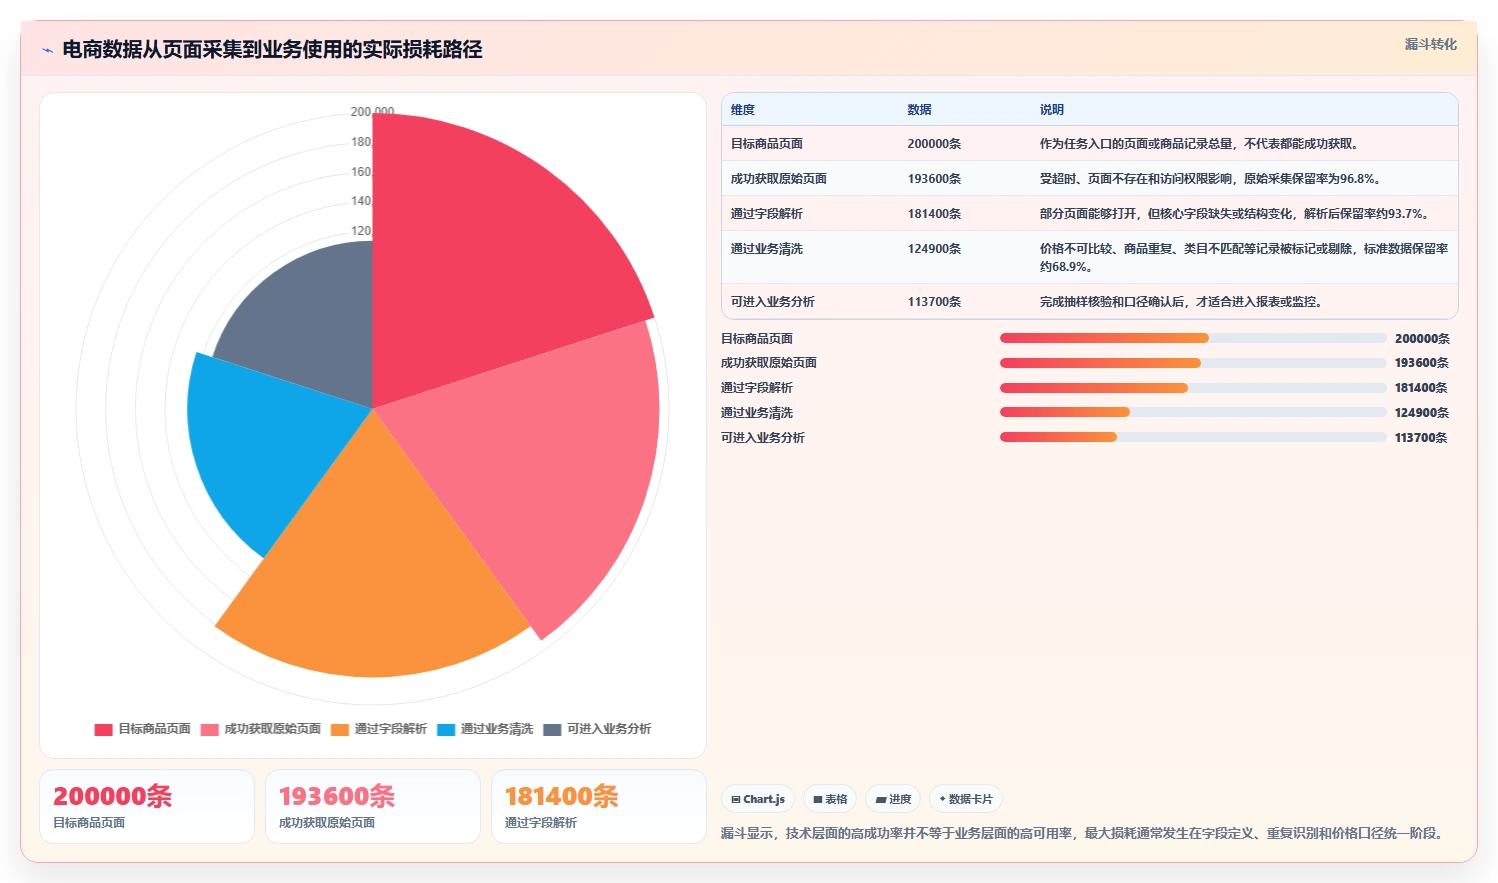Click the 通过字段解析 progress bar
This screenshot has width=1498, height=883.
tap(1193, 388)
